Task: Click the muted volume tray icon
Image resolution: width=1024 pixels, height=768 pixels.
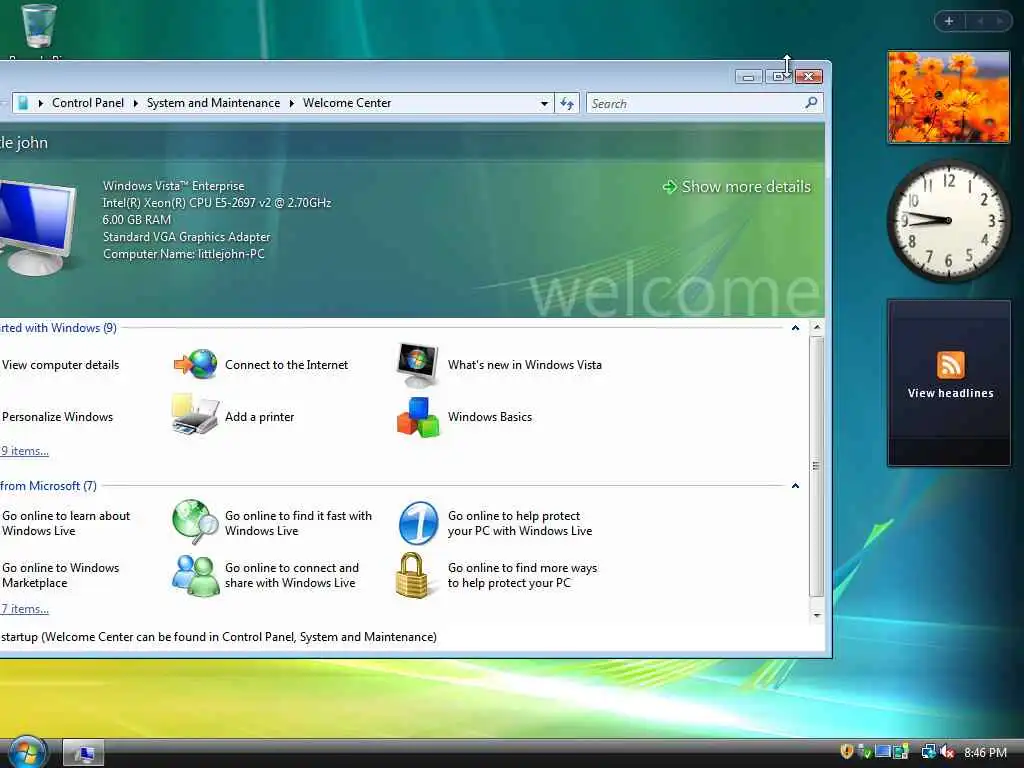Action: (x=947, y=752)
